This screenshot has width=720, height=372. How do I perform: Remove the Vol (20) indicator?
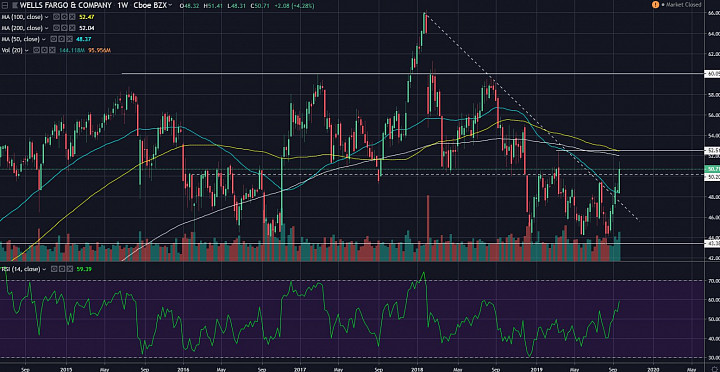click(52, 50)
